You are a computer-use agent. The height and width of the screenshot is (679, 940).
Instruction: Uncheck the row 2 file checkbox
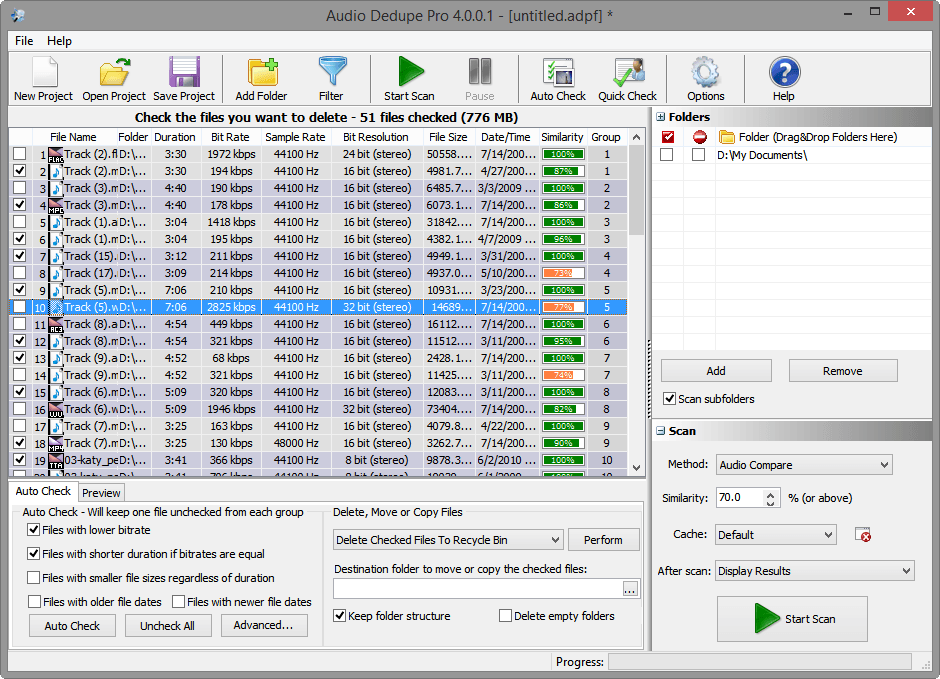(x=20, y=171)
